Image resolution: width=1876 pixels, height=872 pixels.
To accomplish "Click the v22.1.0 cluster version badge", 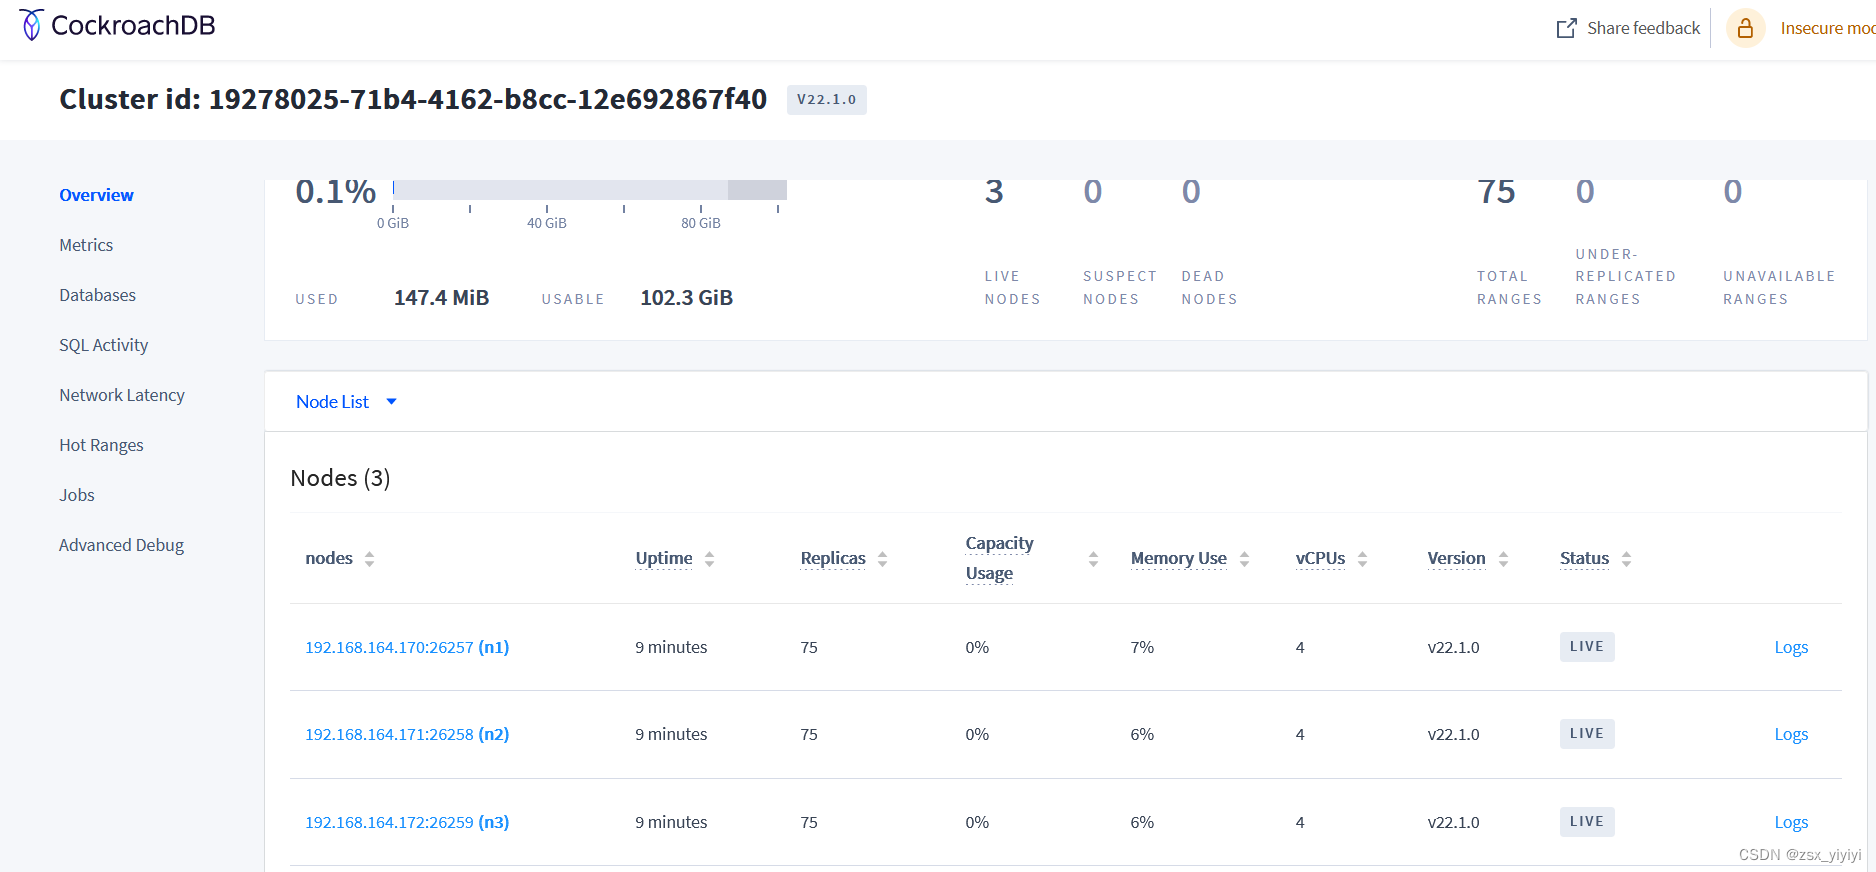I will click(x=827, y=100).
